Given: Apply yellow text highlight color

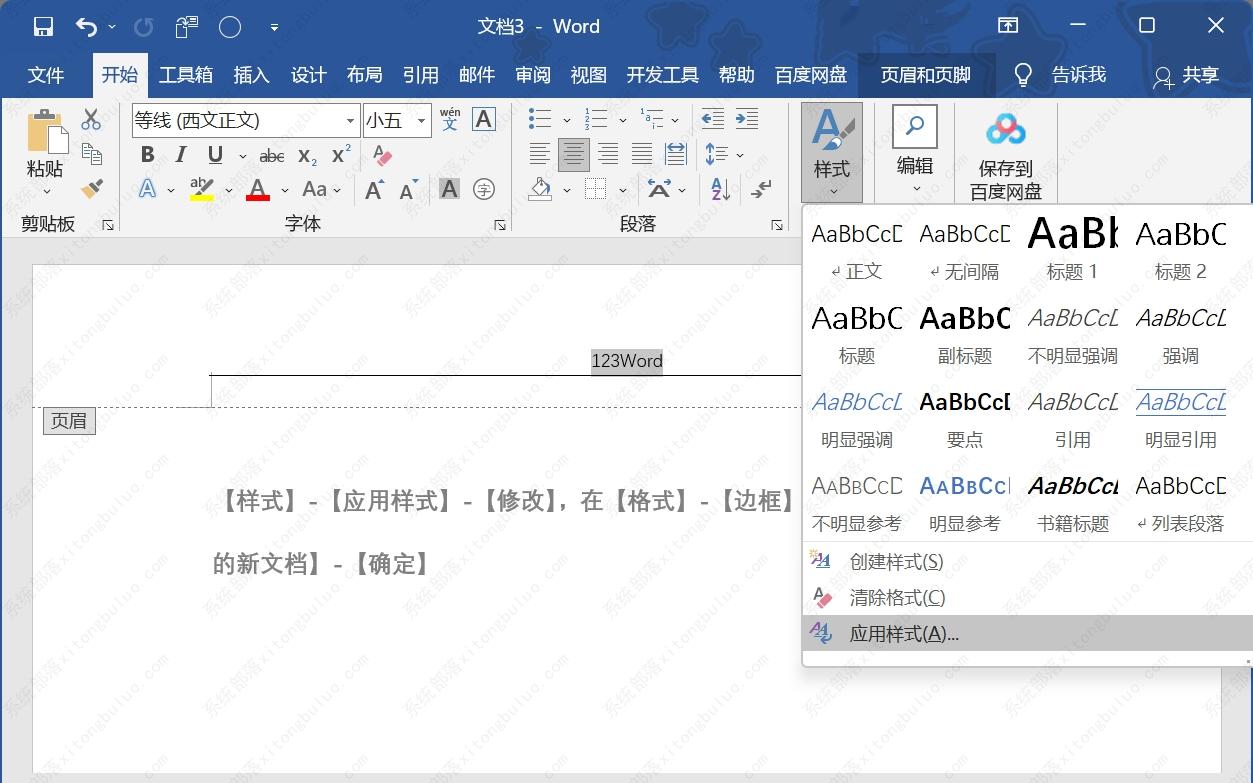Looking at the screenshot, I should [x=202, y=189].
